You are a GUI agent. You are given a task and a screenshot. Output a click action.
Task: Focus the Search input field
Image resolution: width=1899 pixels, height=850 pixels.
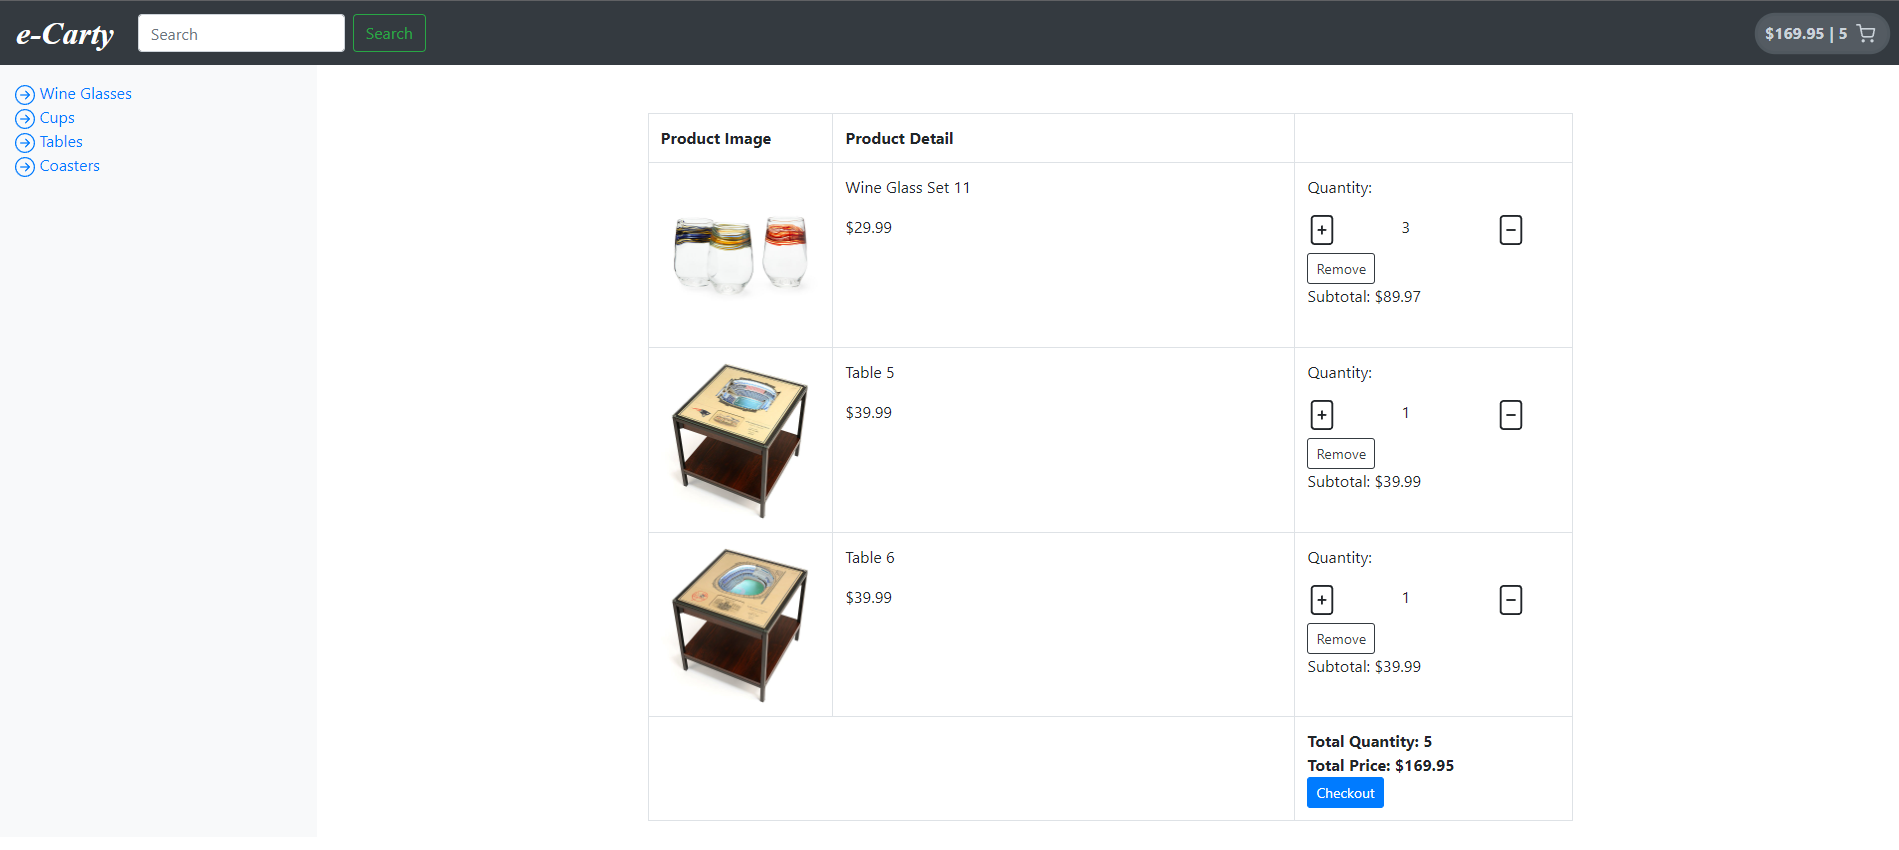[241, 33]
